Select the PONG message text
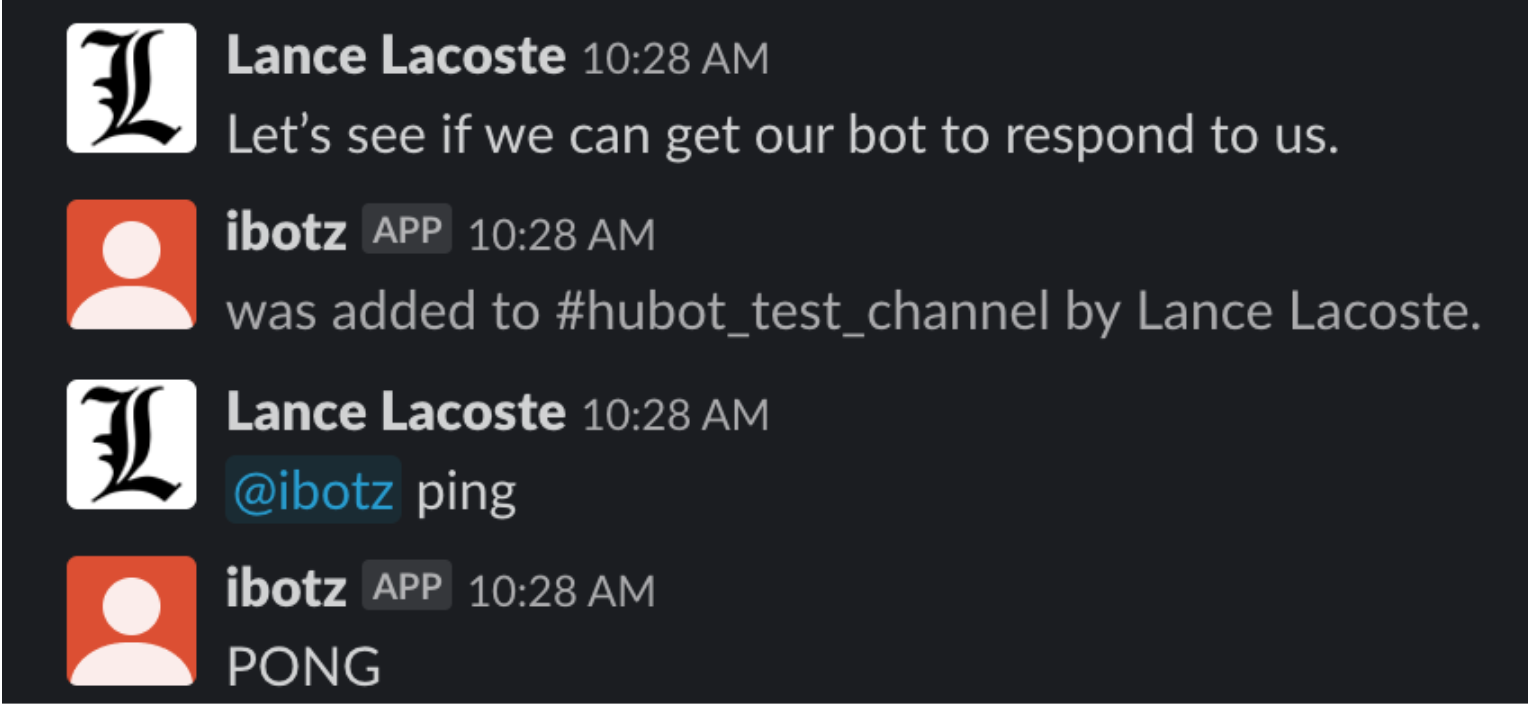Viewport: 1528px width, 704px height. (304, 667)
